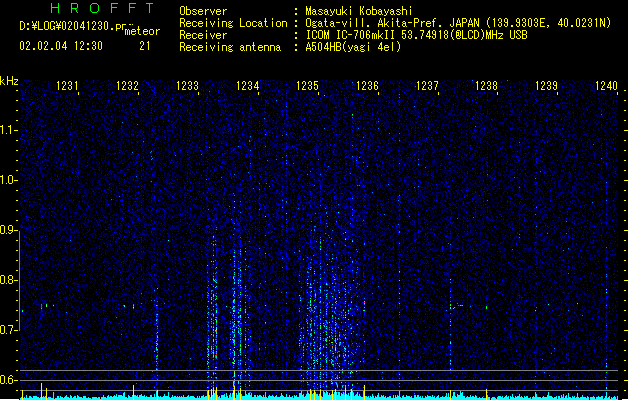Click receiver text ICOM IC-706mkII
Screen dimensions: 629x400
pyautogui.click(x=350, y=35)
